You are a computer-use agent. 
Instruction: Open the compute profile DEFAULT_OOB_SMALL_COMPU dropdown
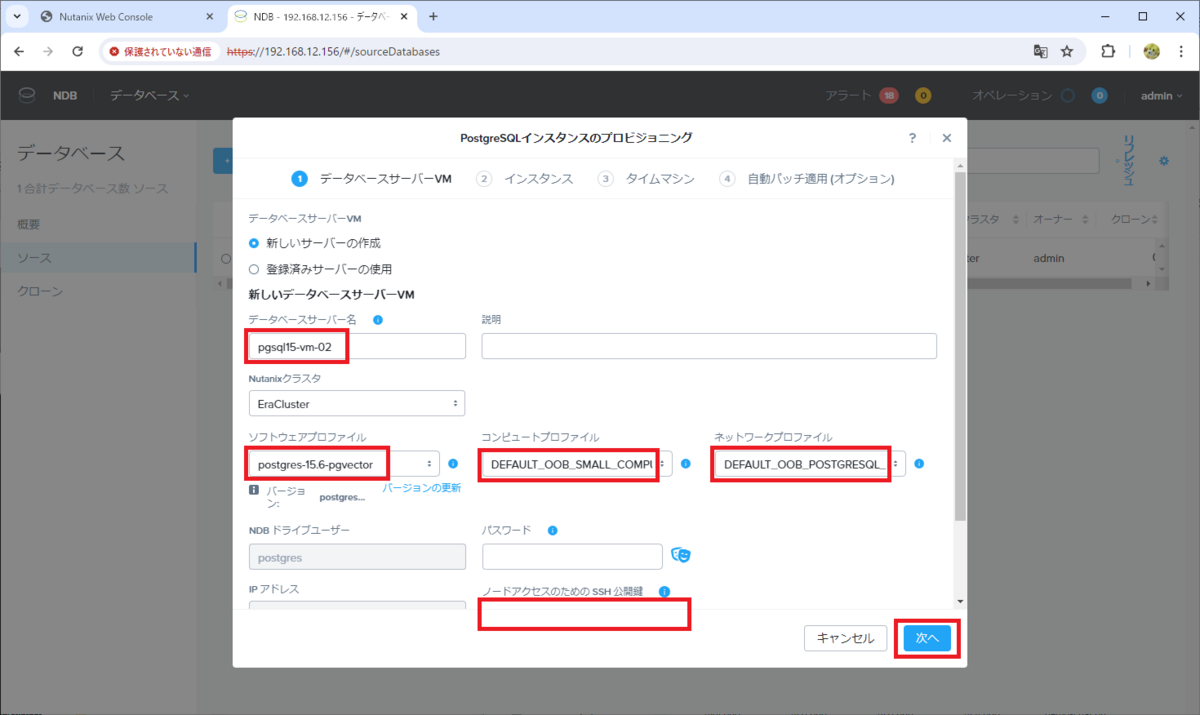[x=577, y=465]
